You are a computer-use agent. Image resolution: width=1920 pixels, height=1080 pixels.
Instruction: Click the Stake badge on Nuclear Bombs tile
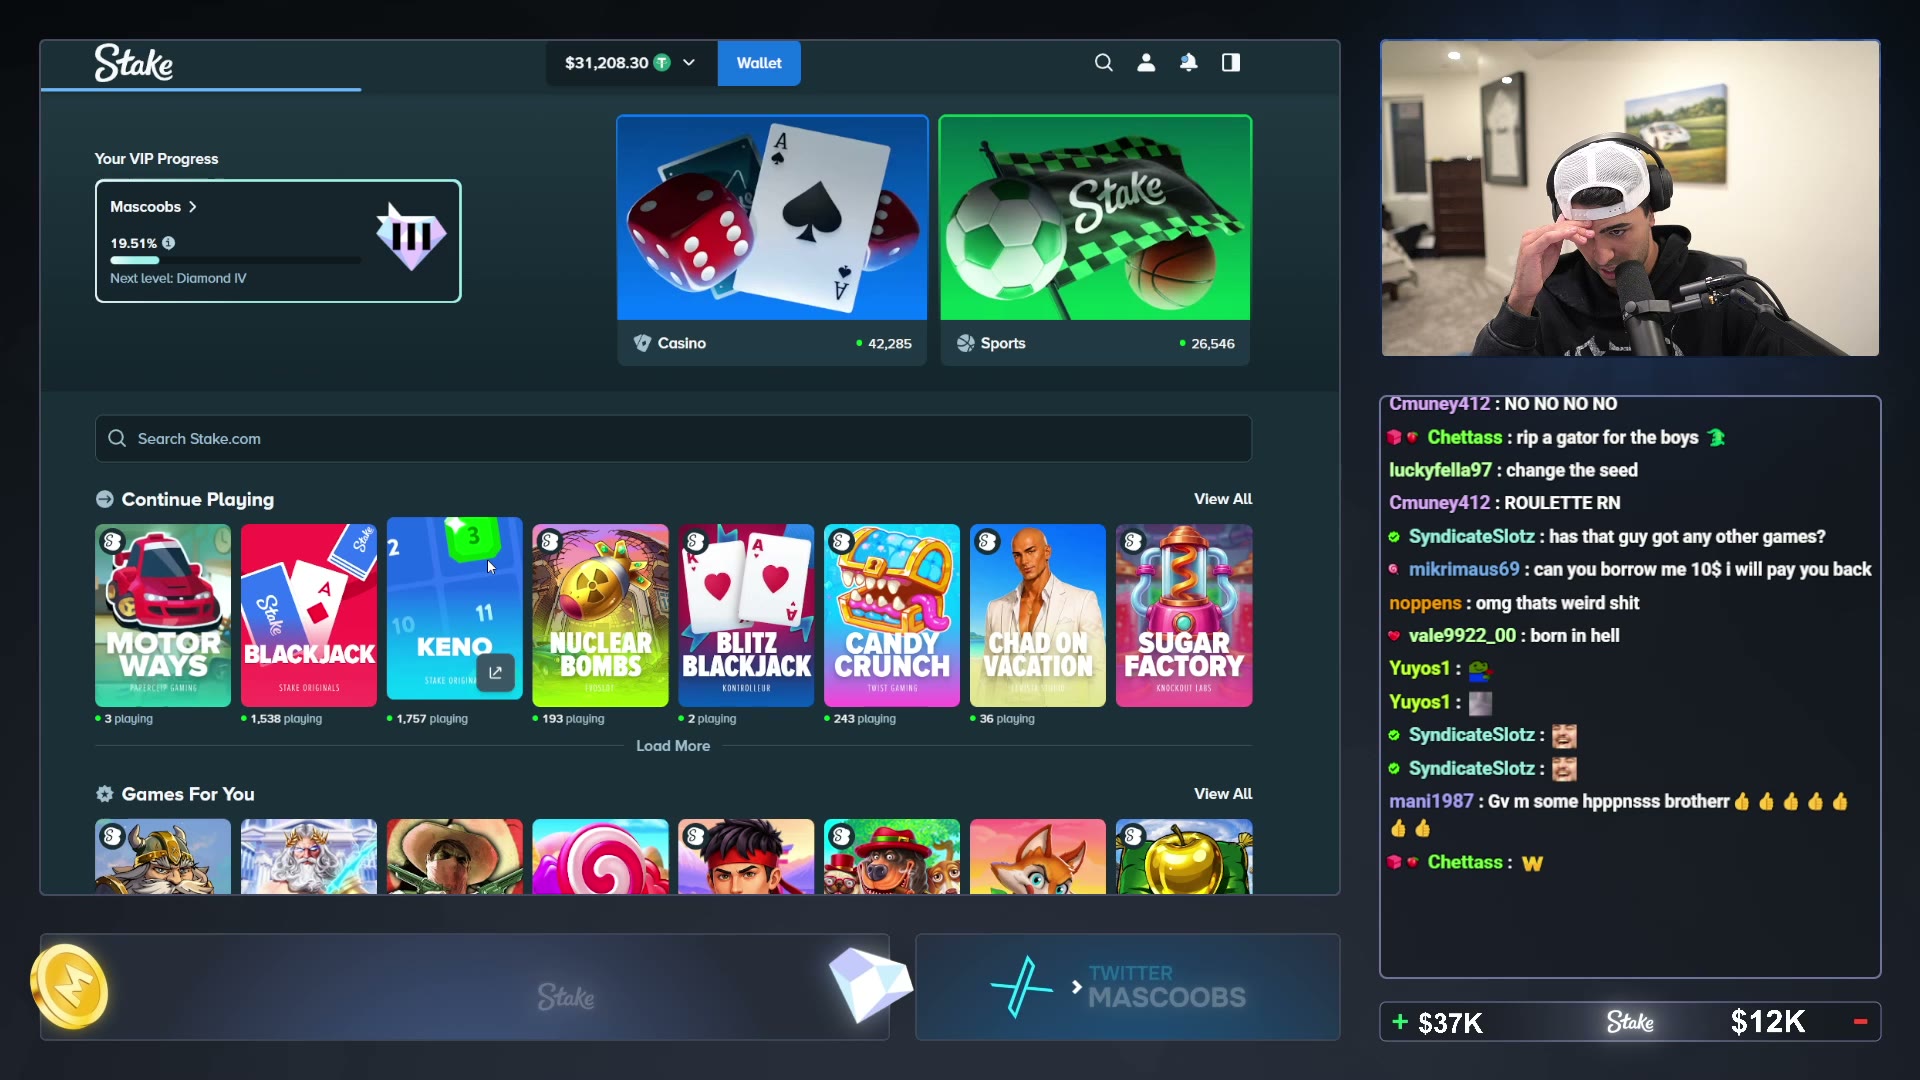pyautogui.click(x=550, y=542)
